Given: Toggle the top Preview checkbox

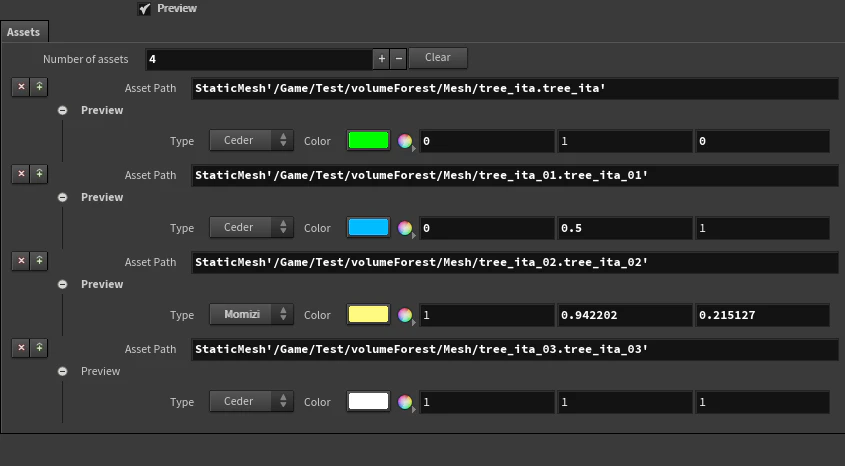Looking at the screenshot, I should coord(144,9).
